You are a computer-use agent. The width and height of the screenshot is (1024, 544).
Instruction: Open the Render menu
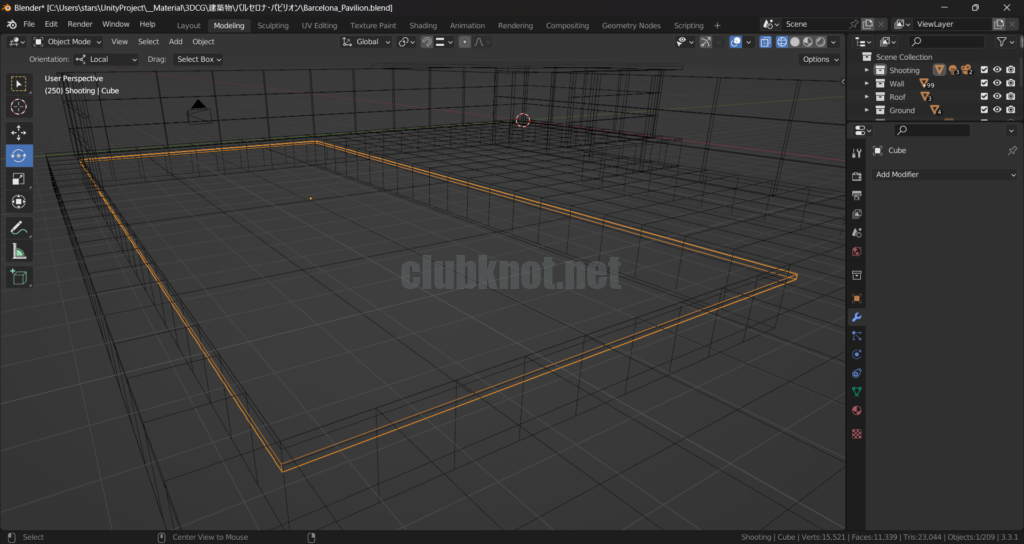point(80,24)
